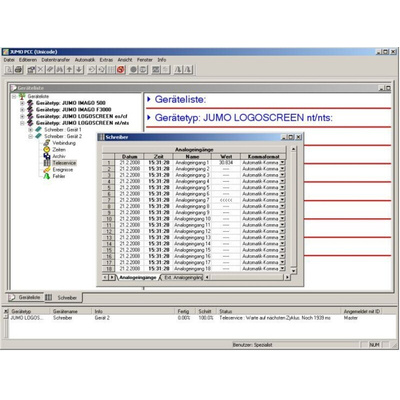Click the delete X toolbar icon

[41, 69]
